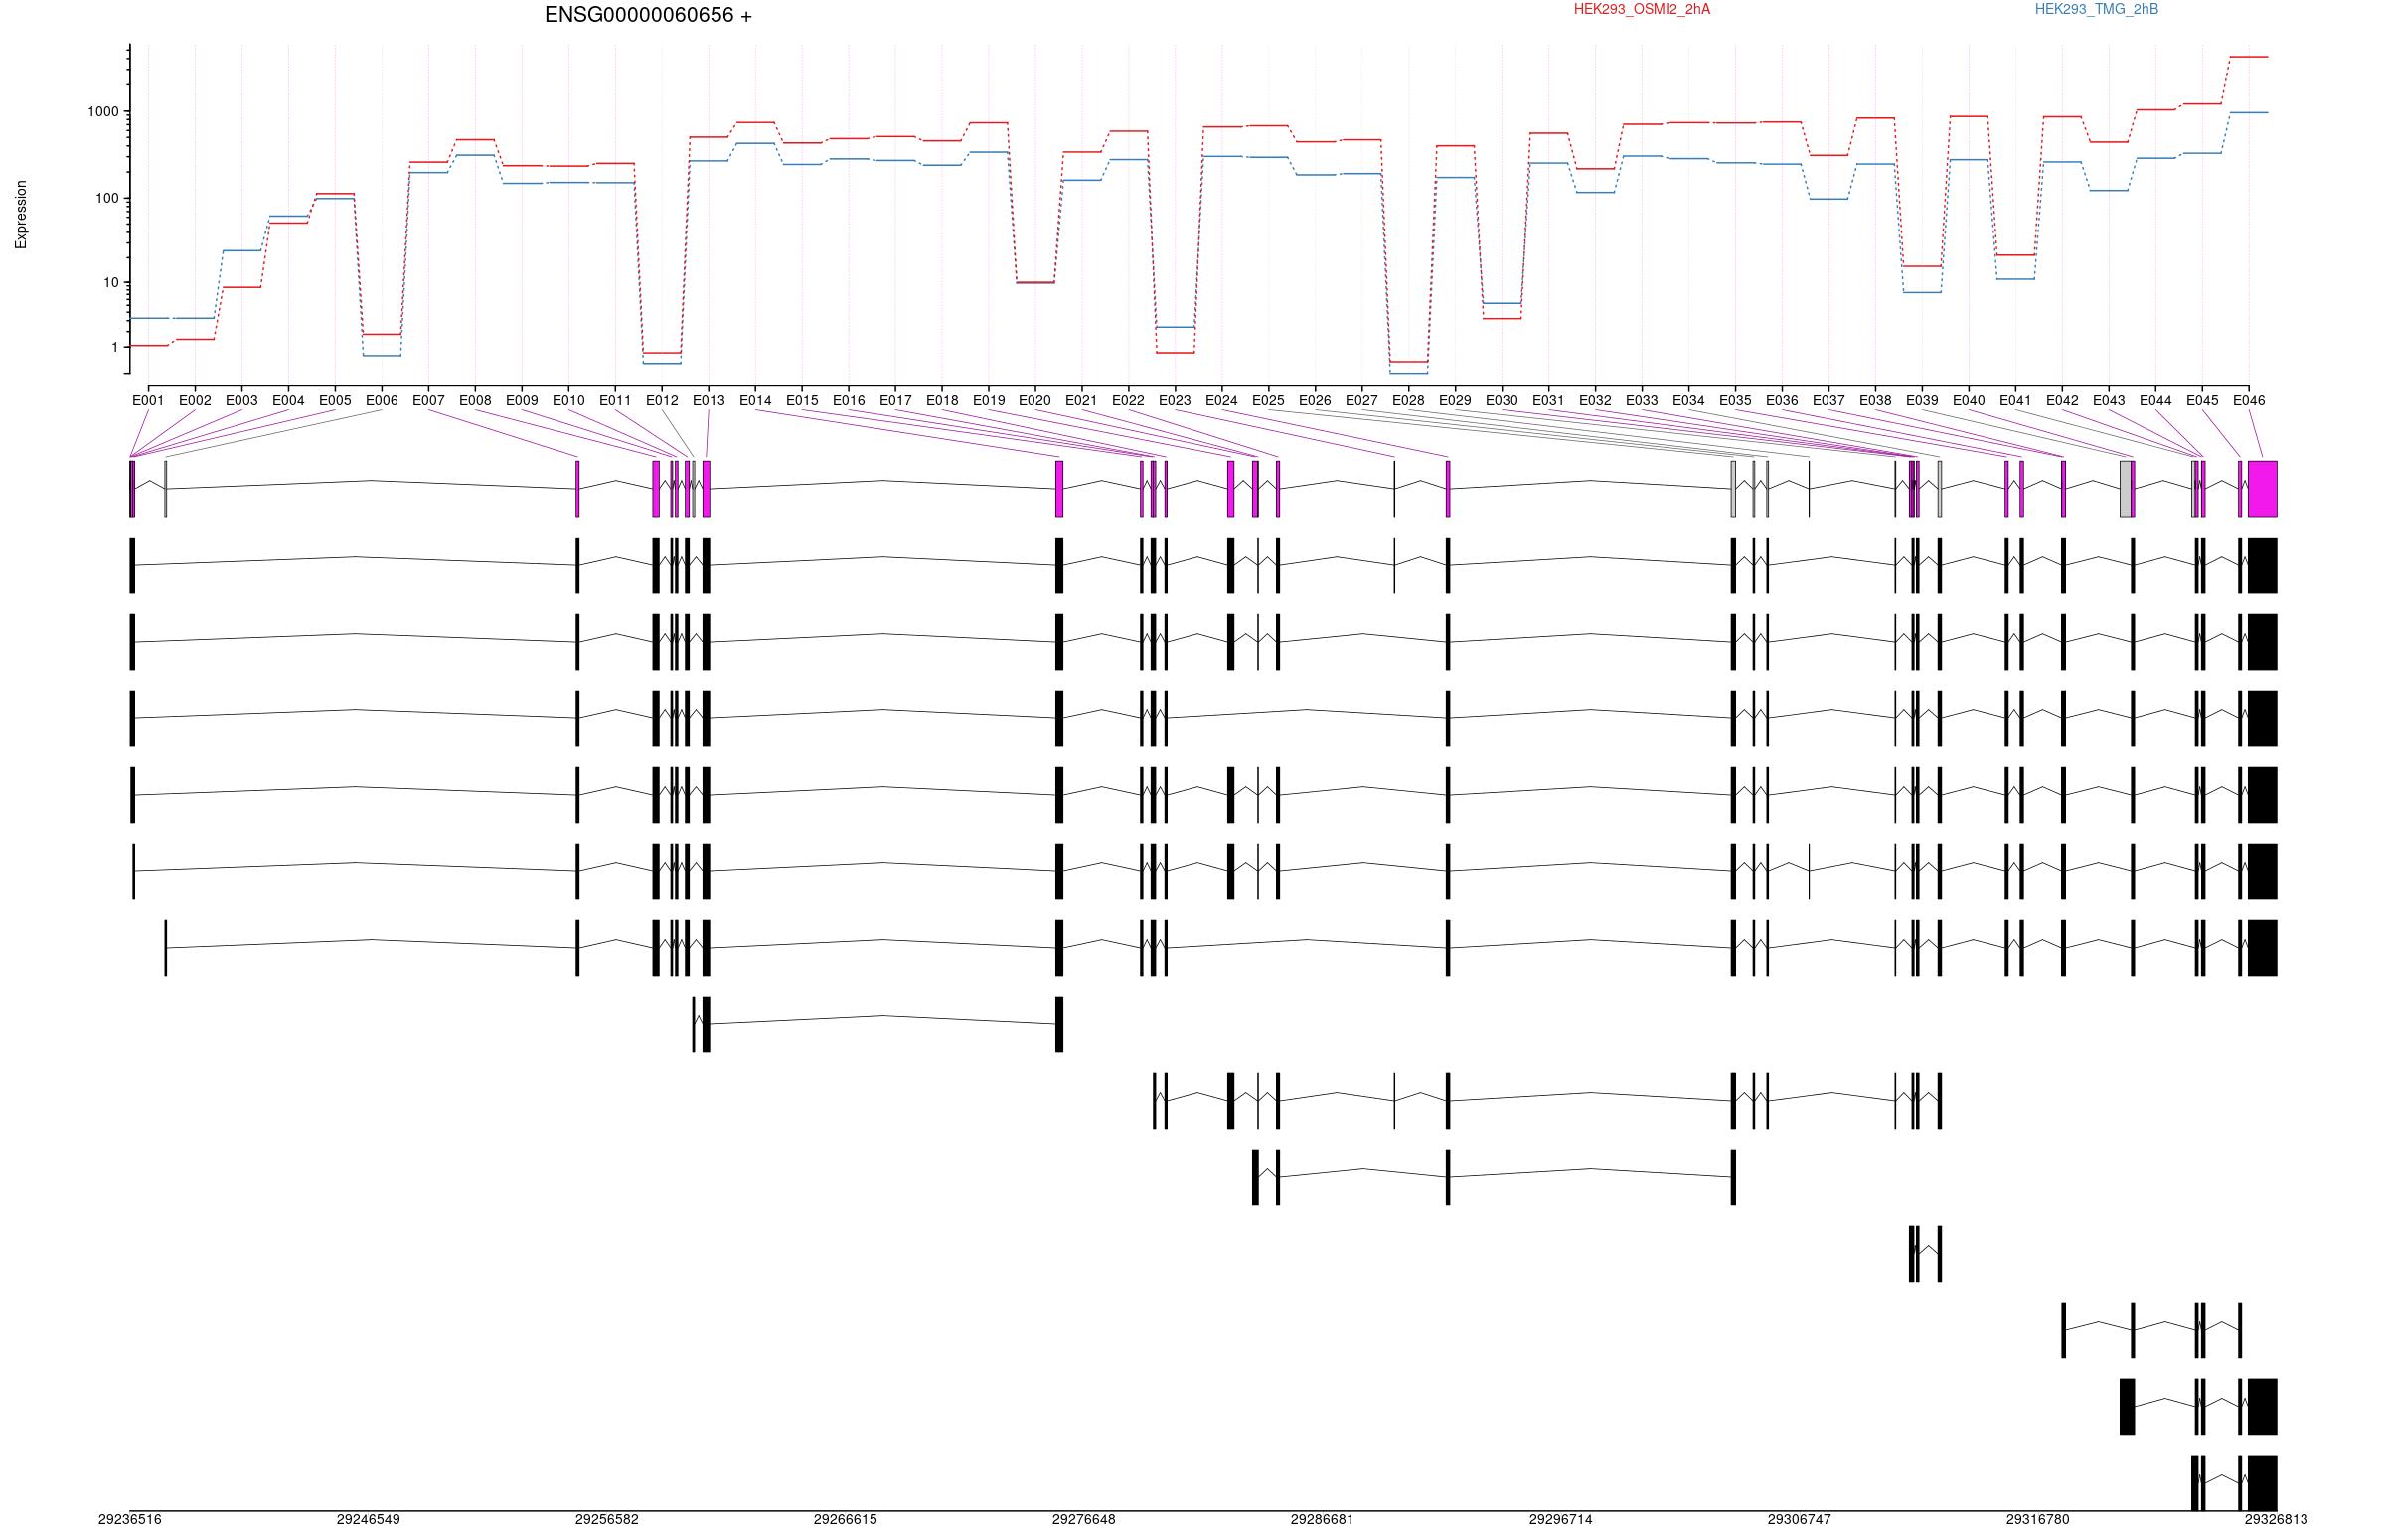This screenshot has height=1540, width=2385.
Task: Click exon label E033
Action: coord(1642,401)
